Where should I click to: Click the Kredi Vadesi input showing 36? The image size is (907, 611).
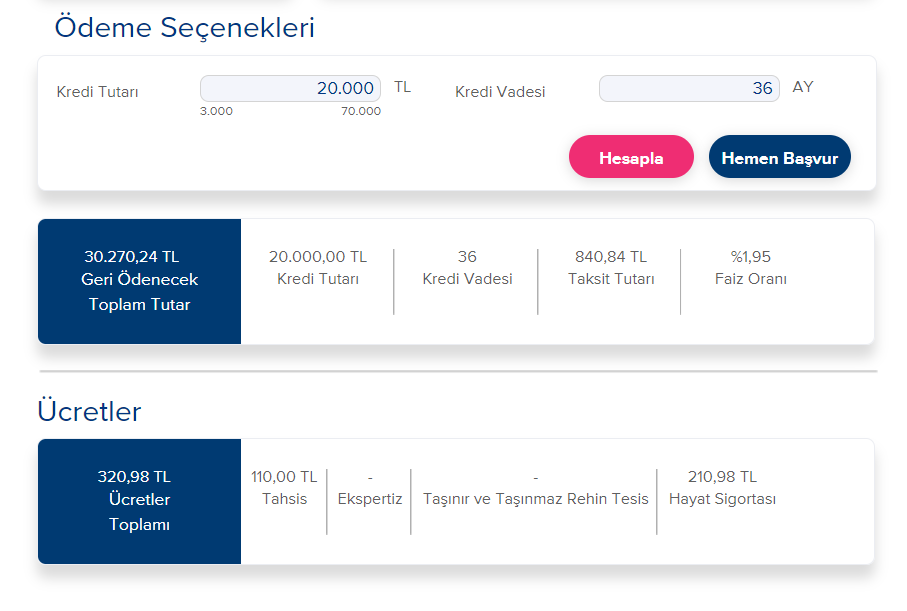(x=689, y=88)
